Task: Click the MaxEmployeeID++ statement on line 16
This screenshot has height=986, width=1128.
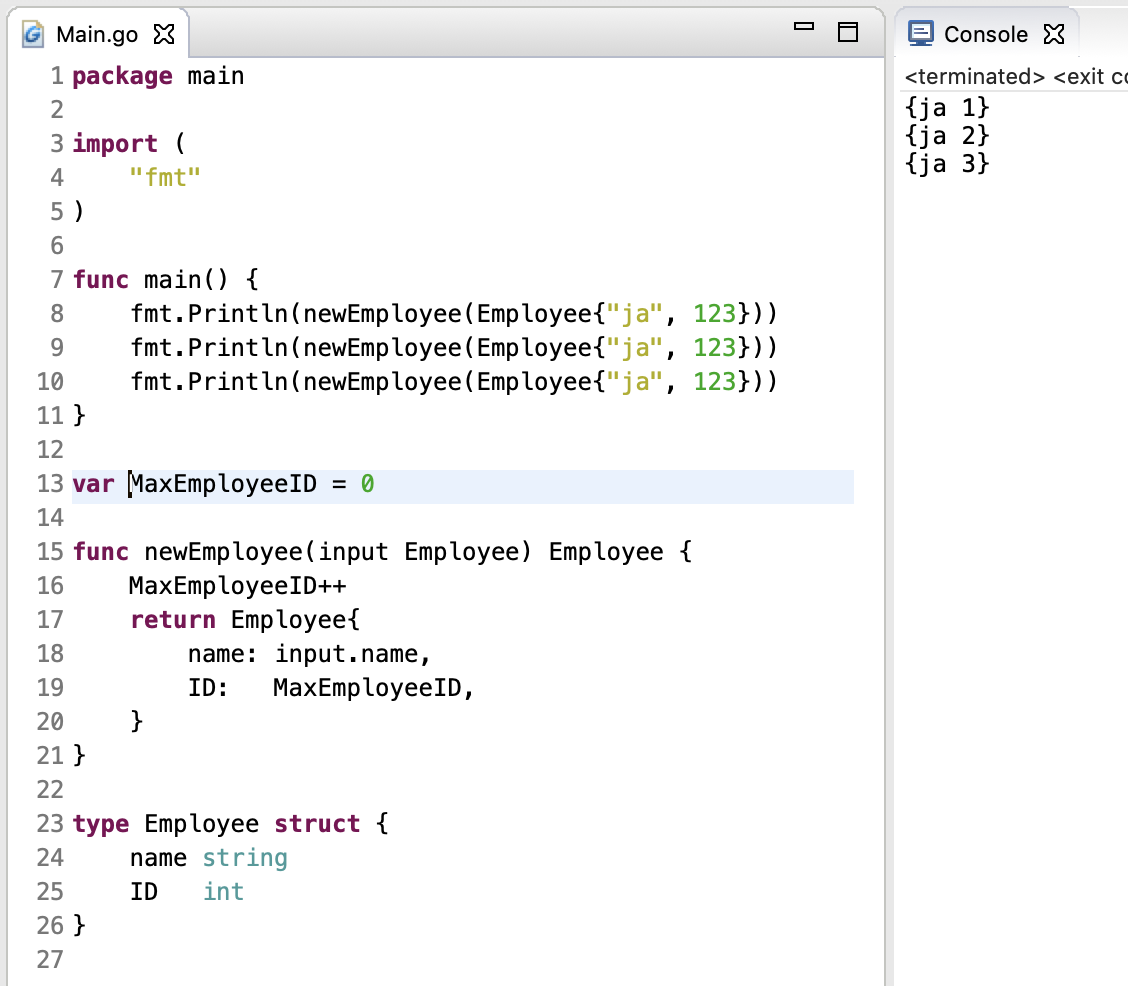Action: [x=237, y=585]
